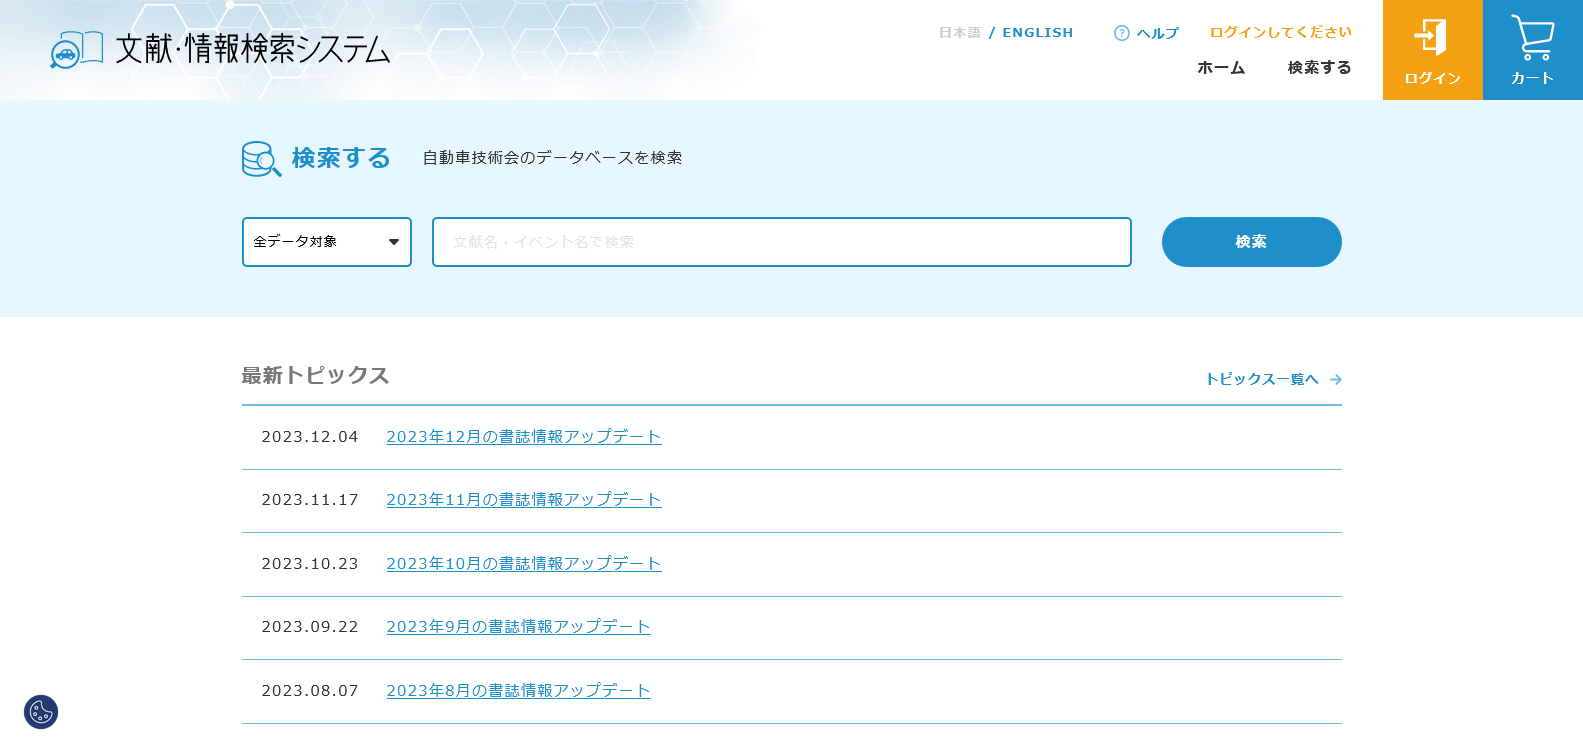Click the help question mark icon
The image size is (1583, 747).
1121,33
